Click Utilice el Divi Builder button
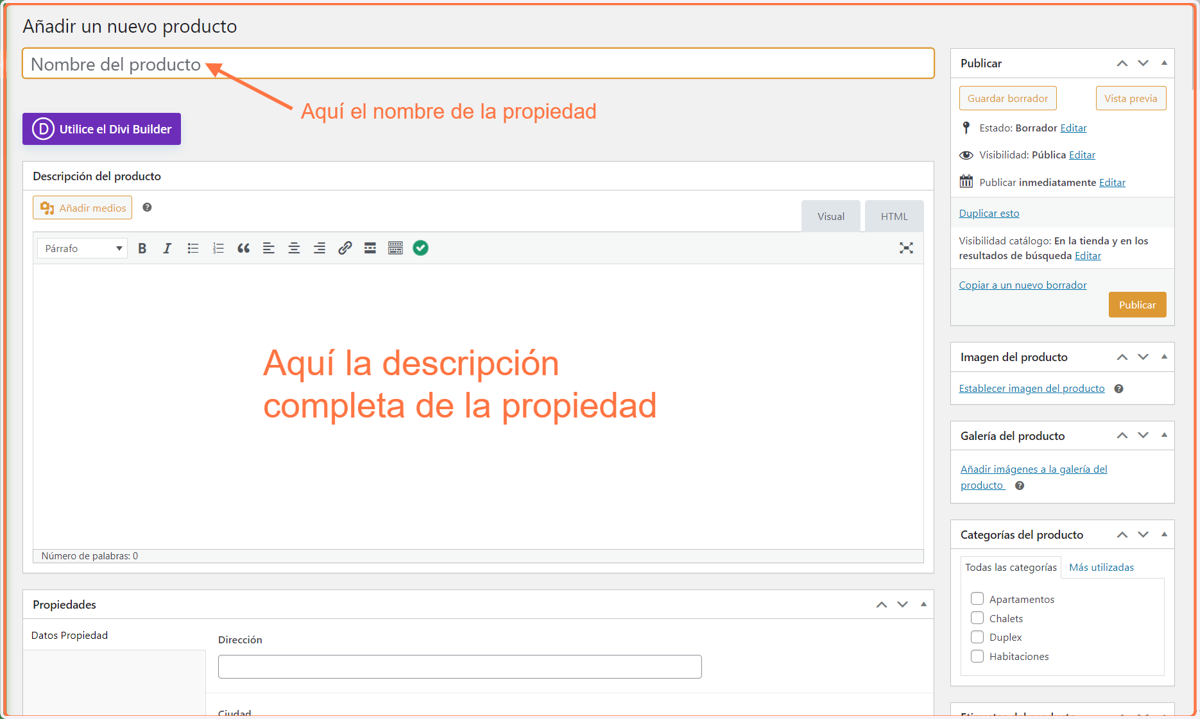Viewport: 1200px width, 719px height. pyautogui.click(x=101, y=129)
